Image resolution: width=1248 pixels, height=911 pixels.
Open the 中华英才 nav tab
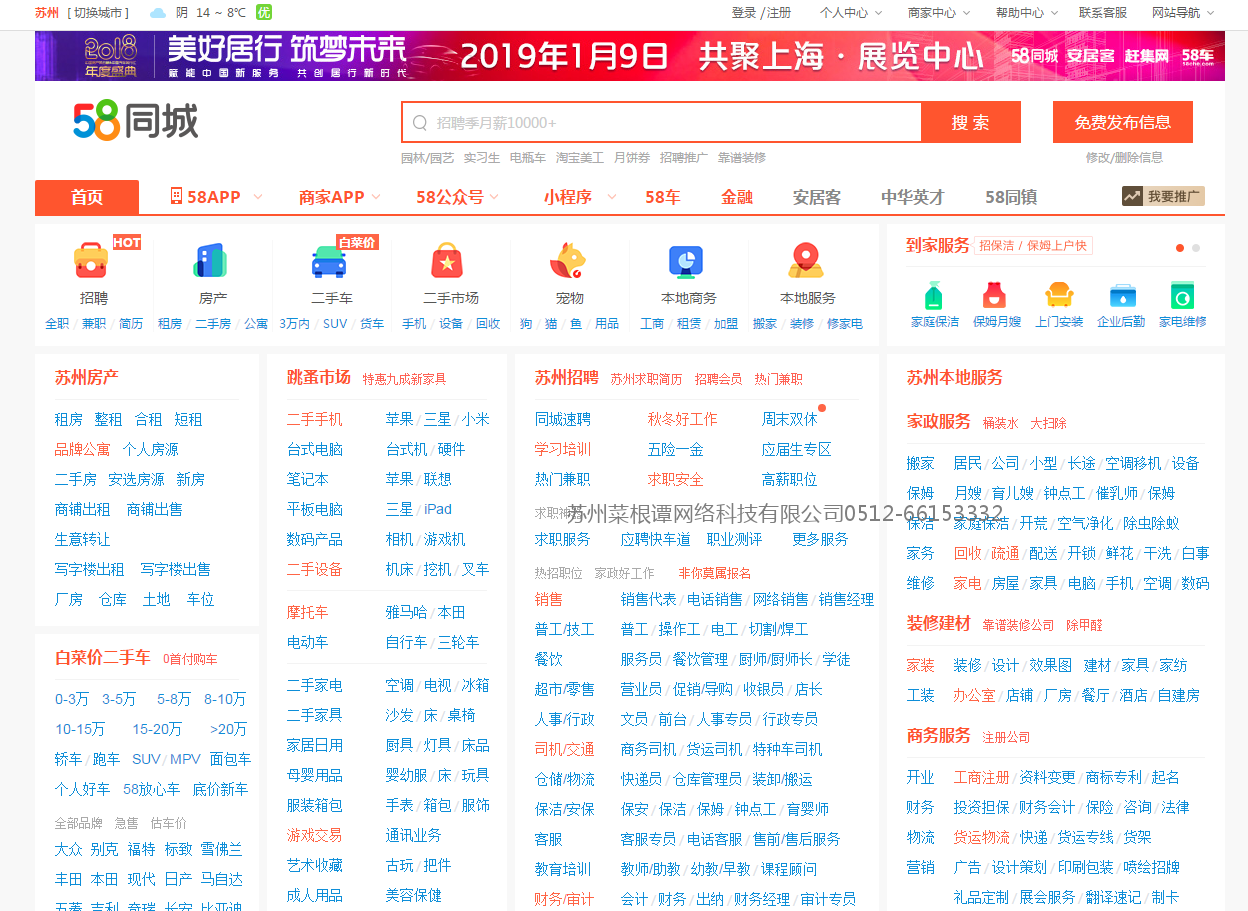point(912,197)
